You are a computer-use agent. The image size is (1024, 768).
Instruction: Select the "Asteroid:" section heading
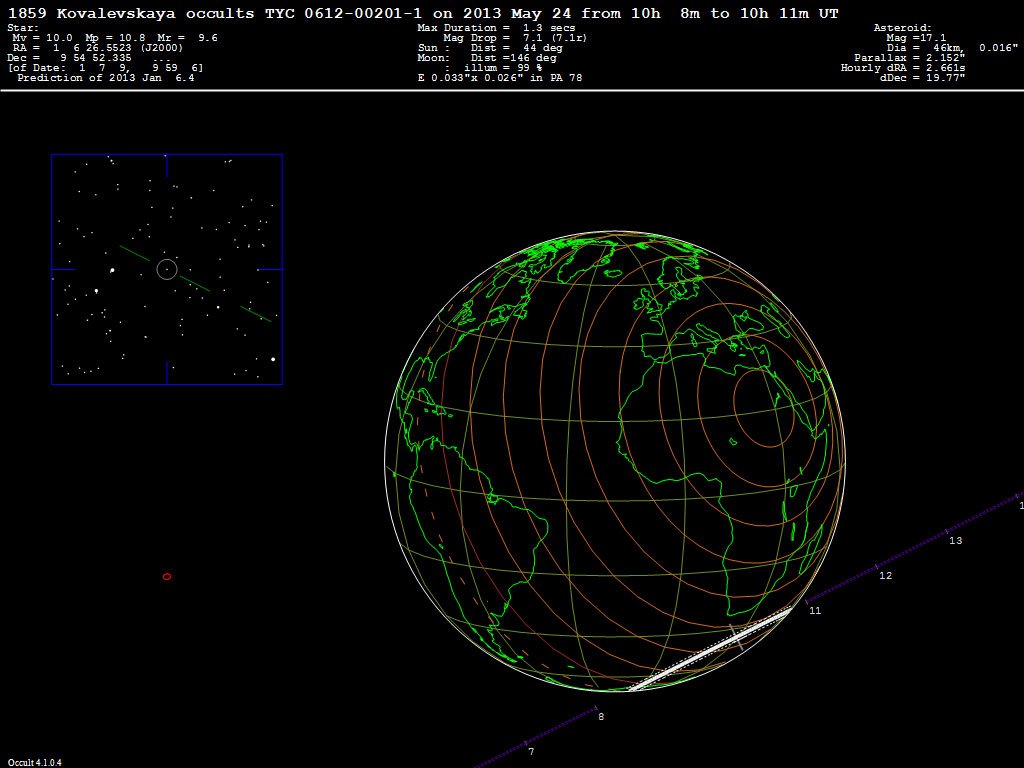point(903,28)
